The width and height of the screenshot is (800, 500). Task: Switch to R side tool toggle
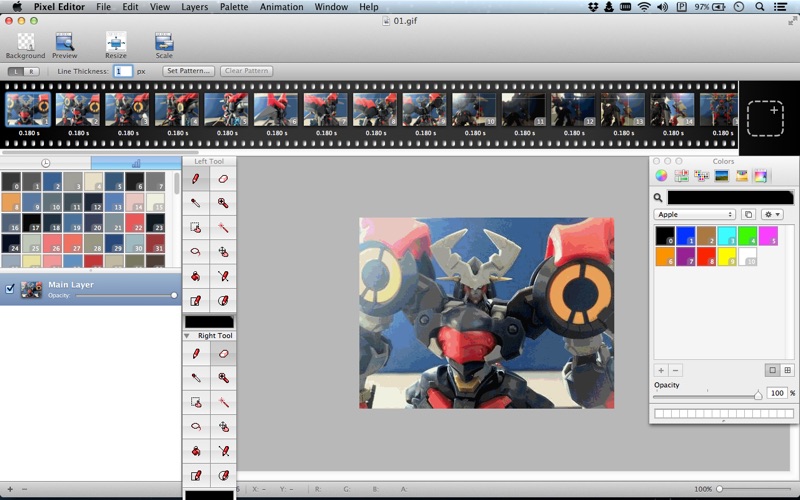(x=32, y=72)
